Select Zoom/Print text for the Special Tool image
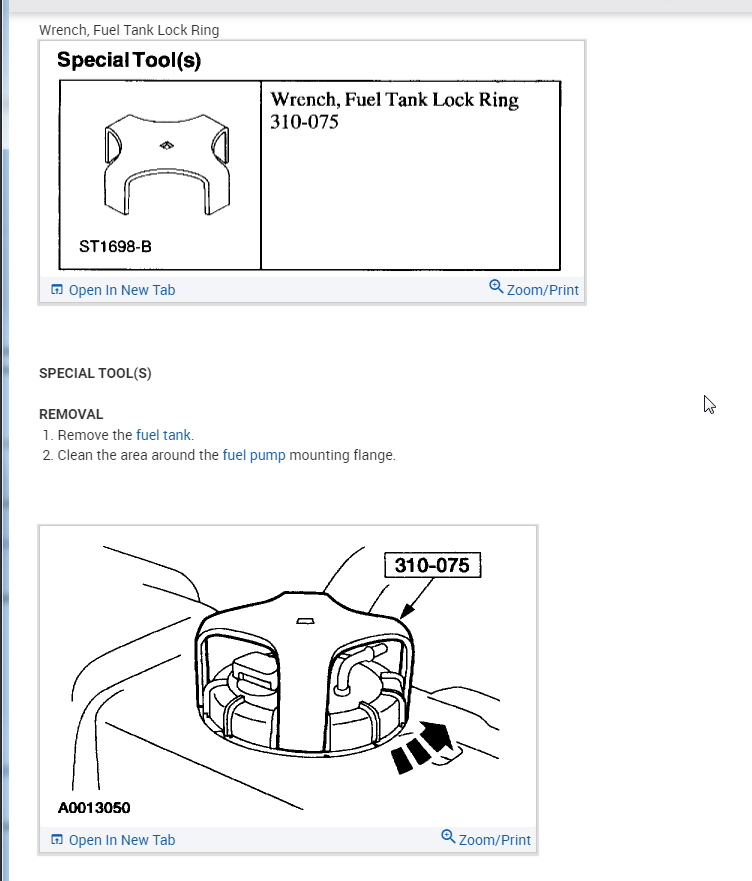The height and width of the screenshot is (881, 752). [x=542, y=290]
